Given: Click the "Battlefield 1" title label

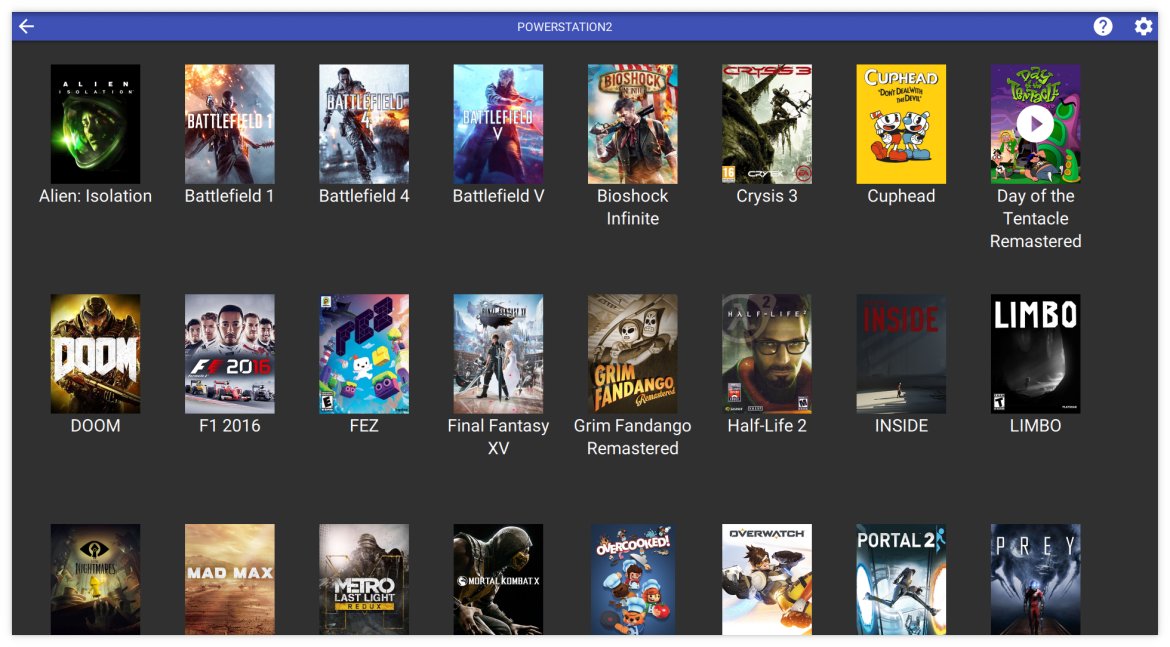Looking at the screenshot, I should pyautogui.click(x=230, y=196).
